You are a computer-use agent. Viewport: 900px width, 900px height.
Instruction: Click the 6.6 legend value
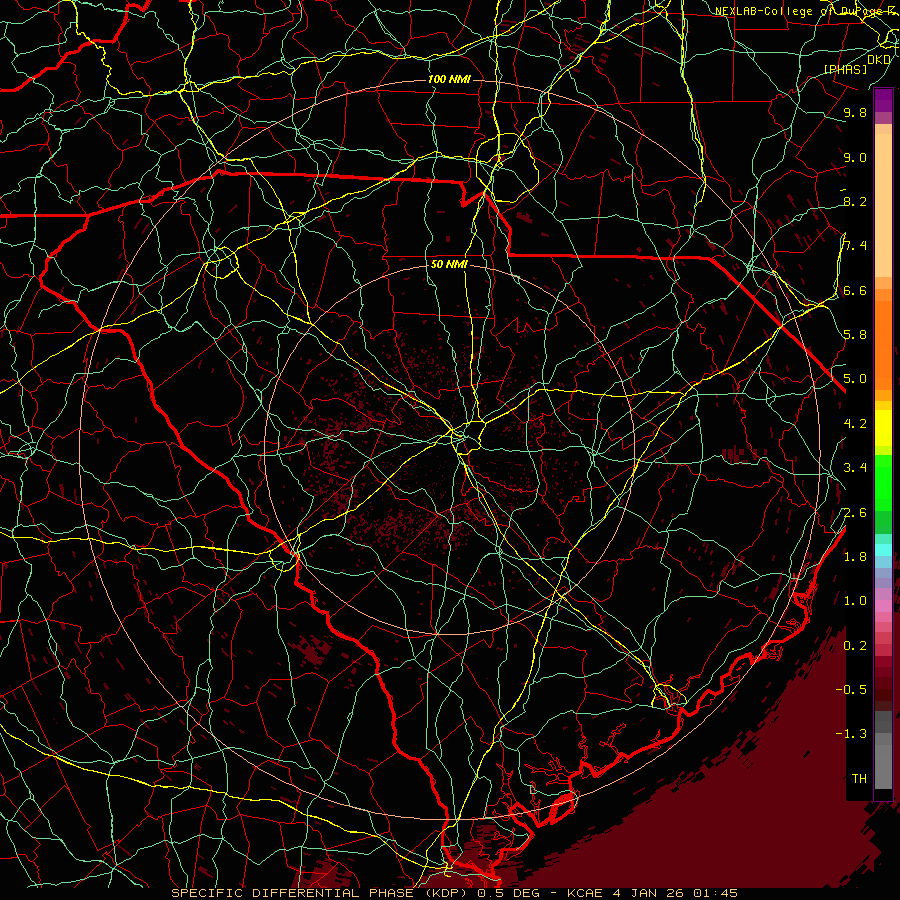click(855, 290)
